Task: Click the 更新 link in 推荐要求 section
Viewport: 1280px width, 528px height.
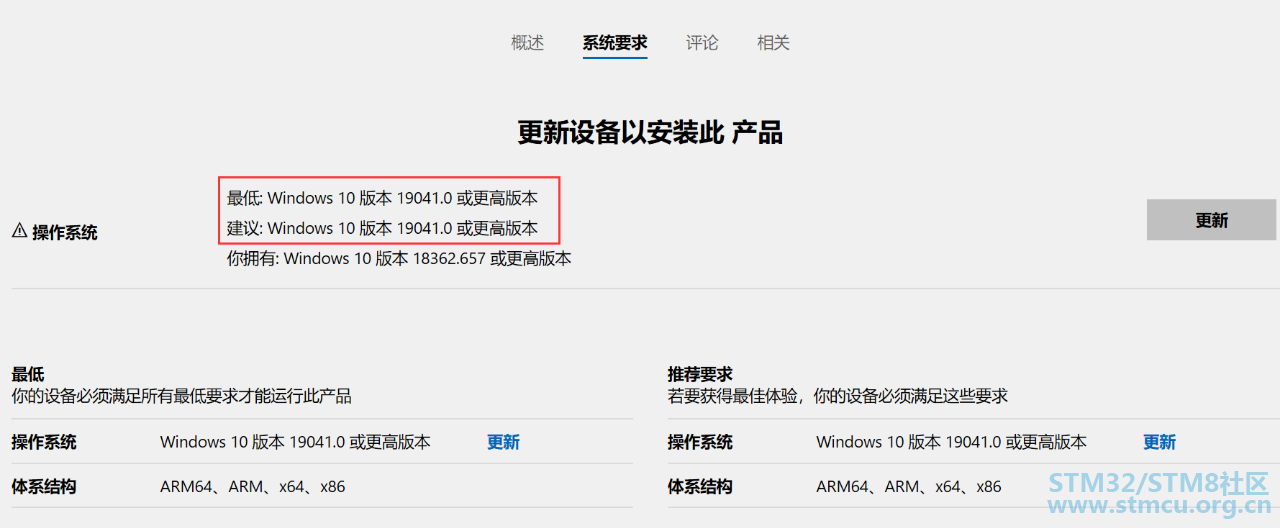Action: click(1159, 442)
